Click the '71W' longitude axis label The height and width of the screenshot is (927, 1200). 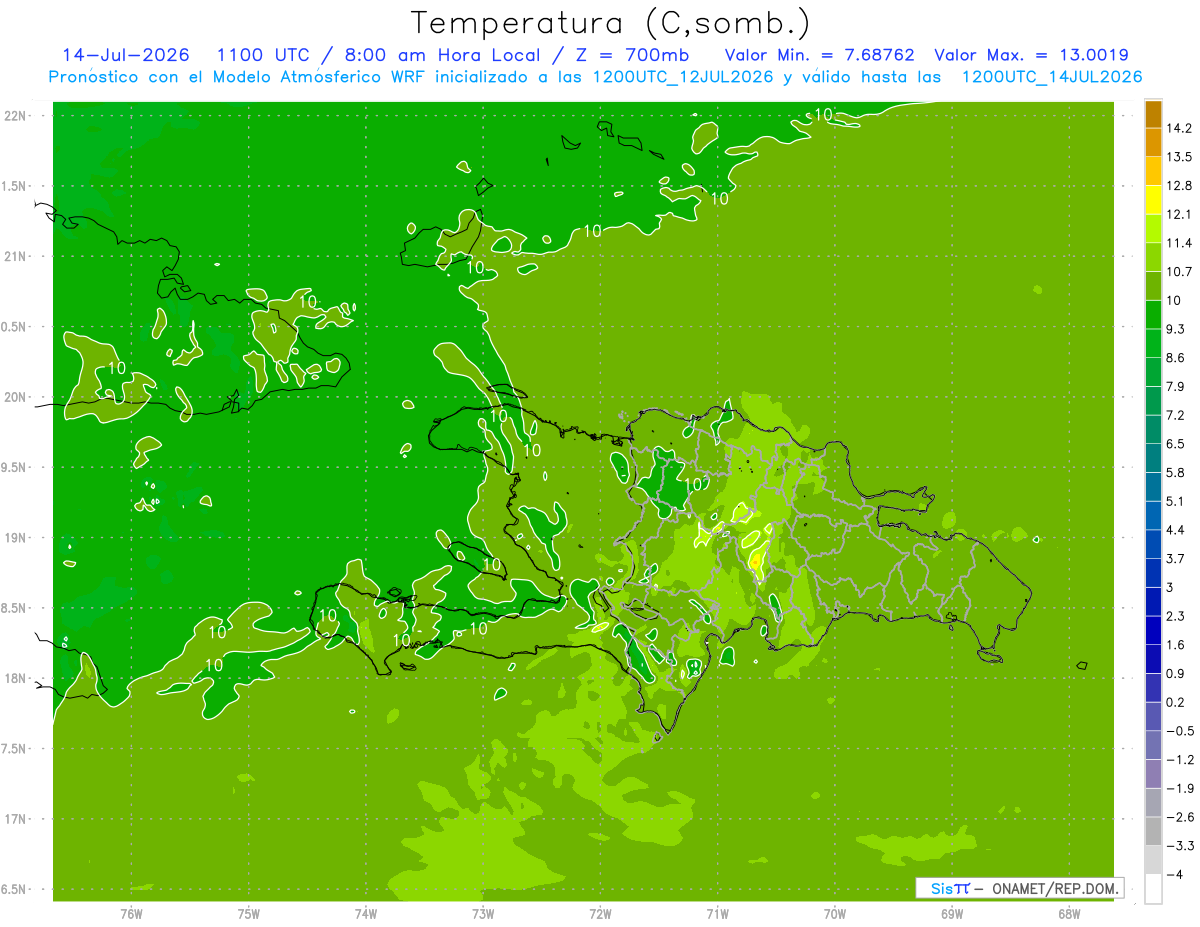pos(718,914)
